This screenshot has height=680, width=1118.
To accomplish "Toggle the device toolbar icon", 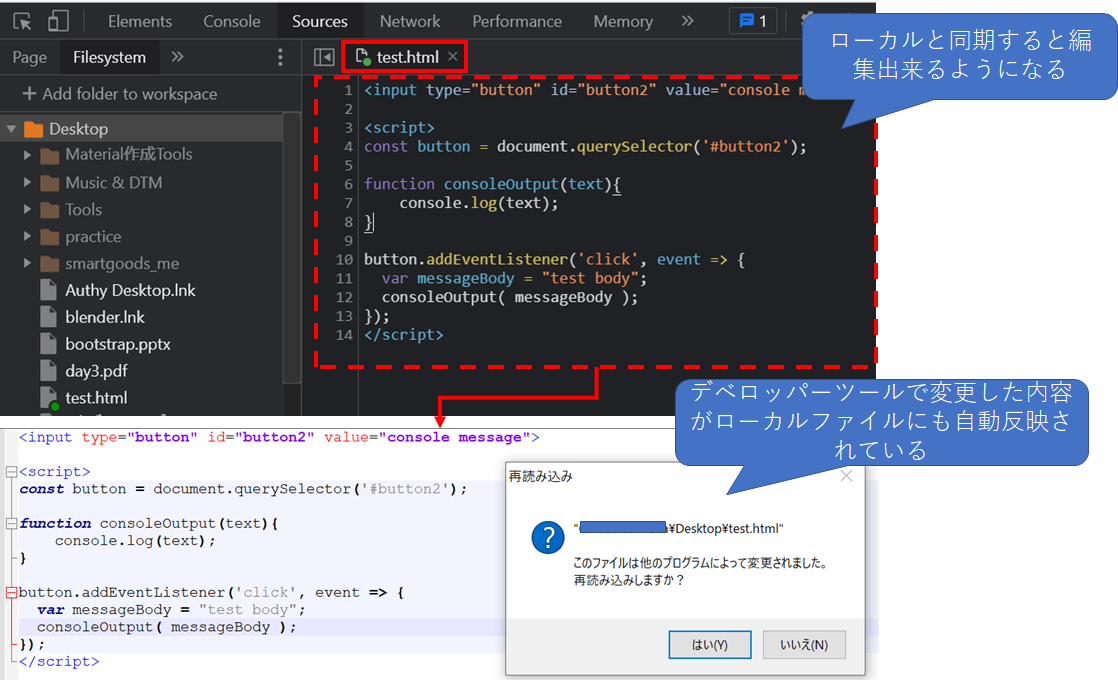I will [x=58, y=21].
